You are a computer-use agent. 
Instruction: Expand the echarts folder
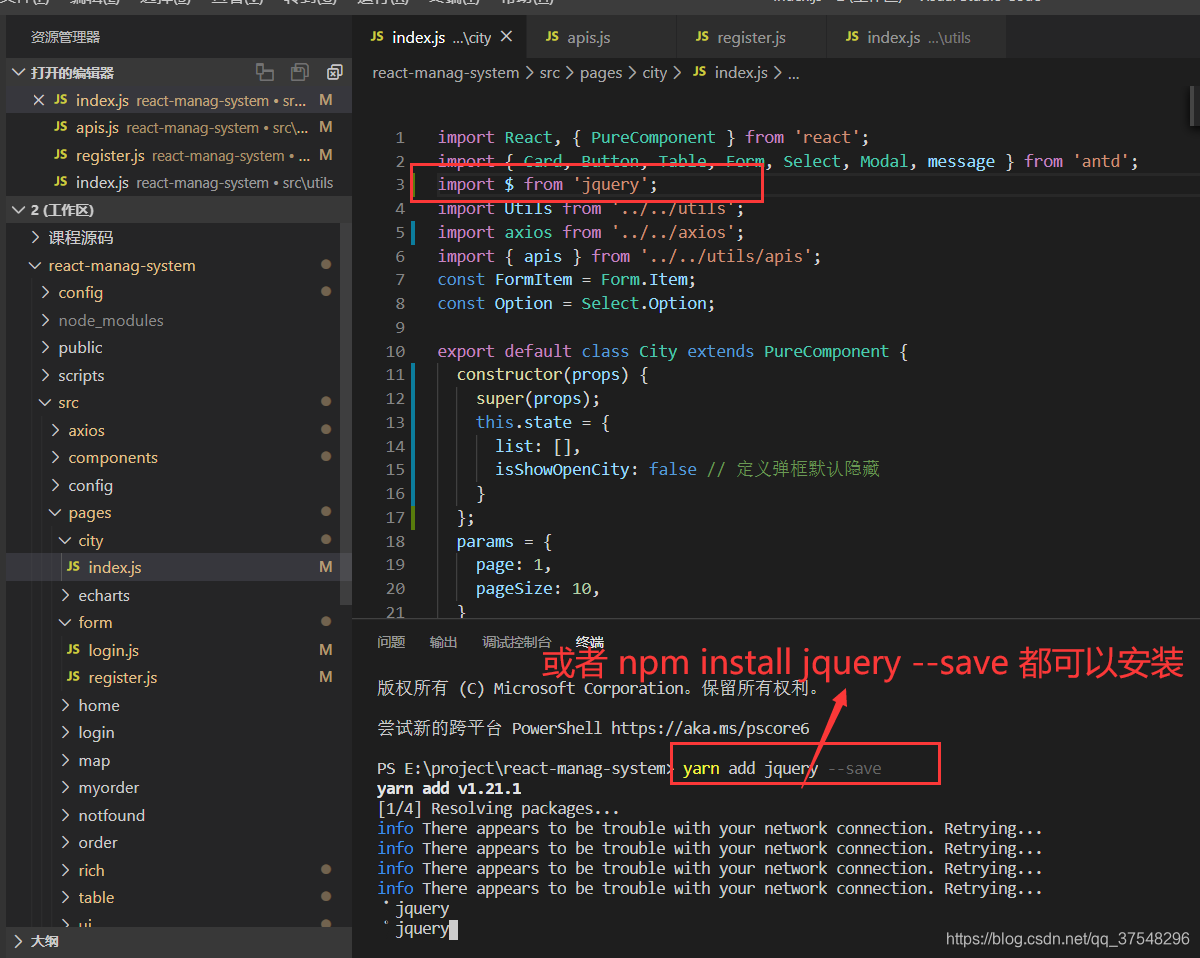point(66,595)
